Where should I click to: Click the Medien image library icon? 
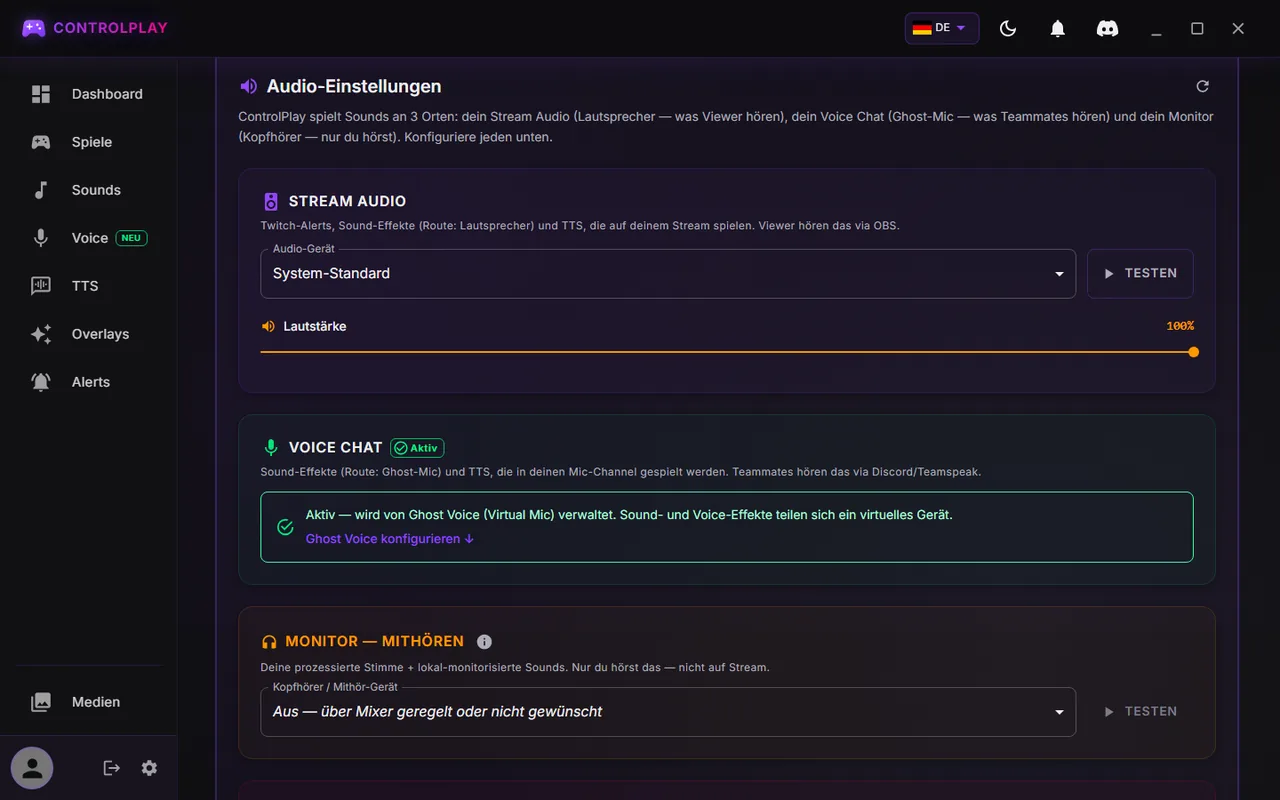click(x=41, y=702)
